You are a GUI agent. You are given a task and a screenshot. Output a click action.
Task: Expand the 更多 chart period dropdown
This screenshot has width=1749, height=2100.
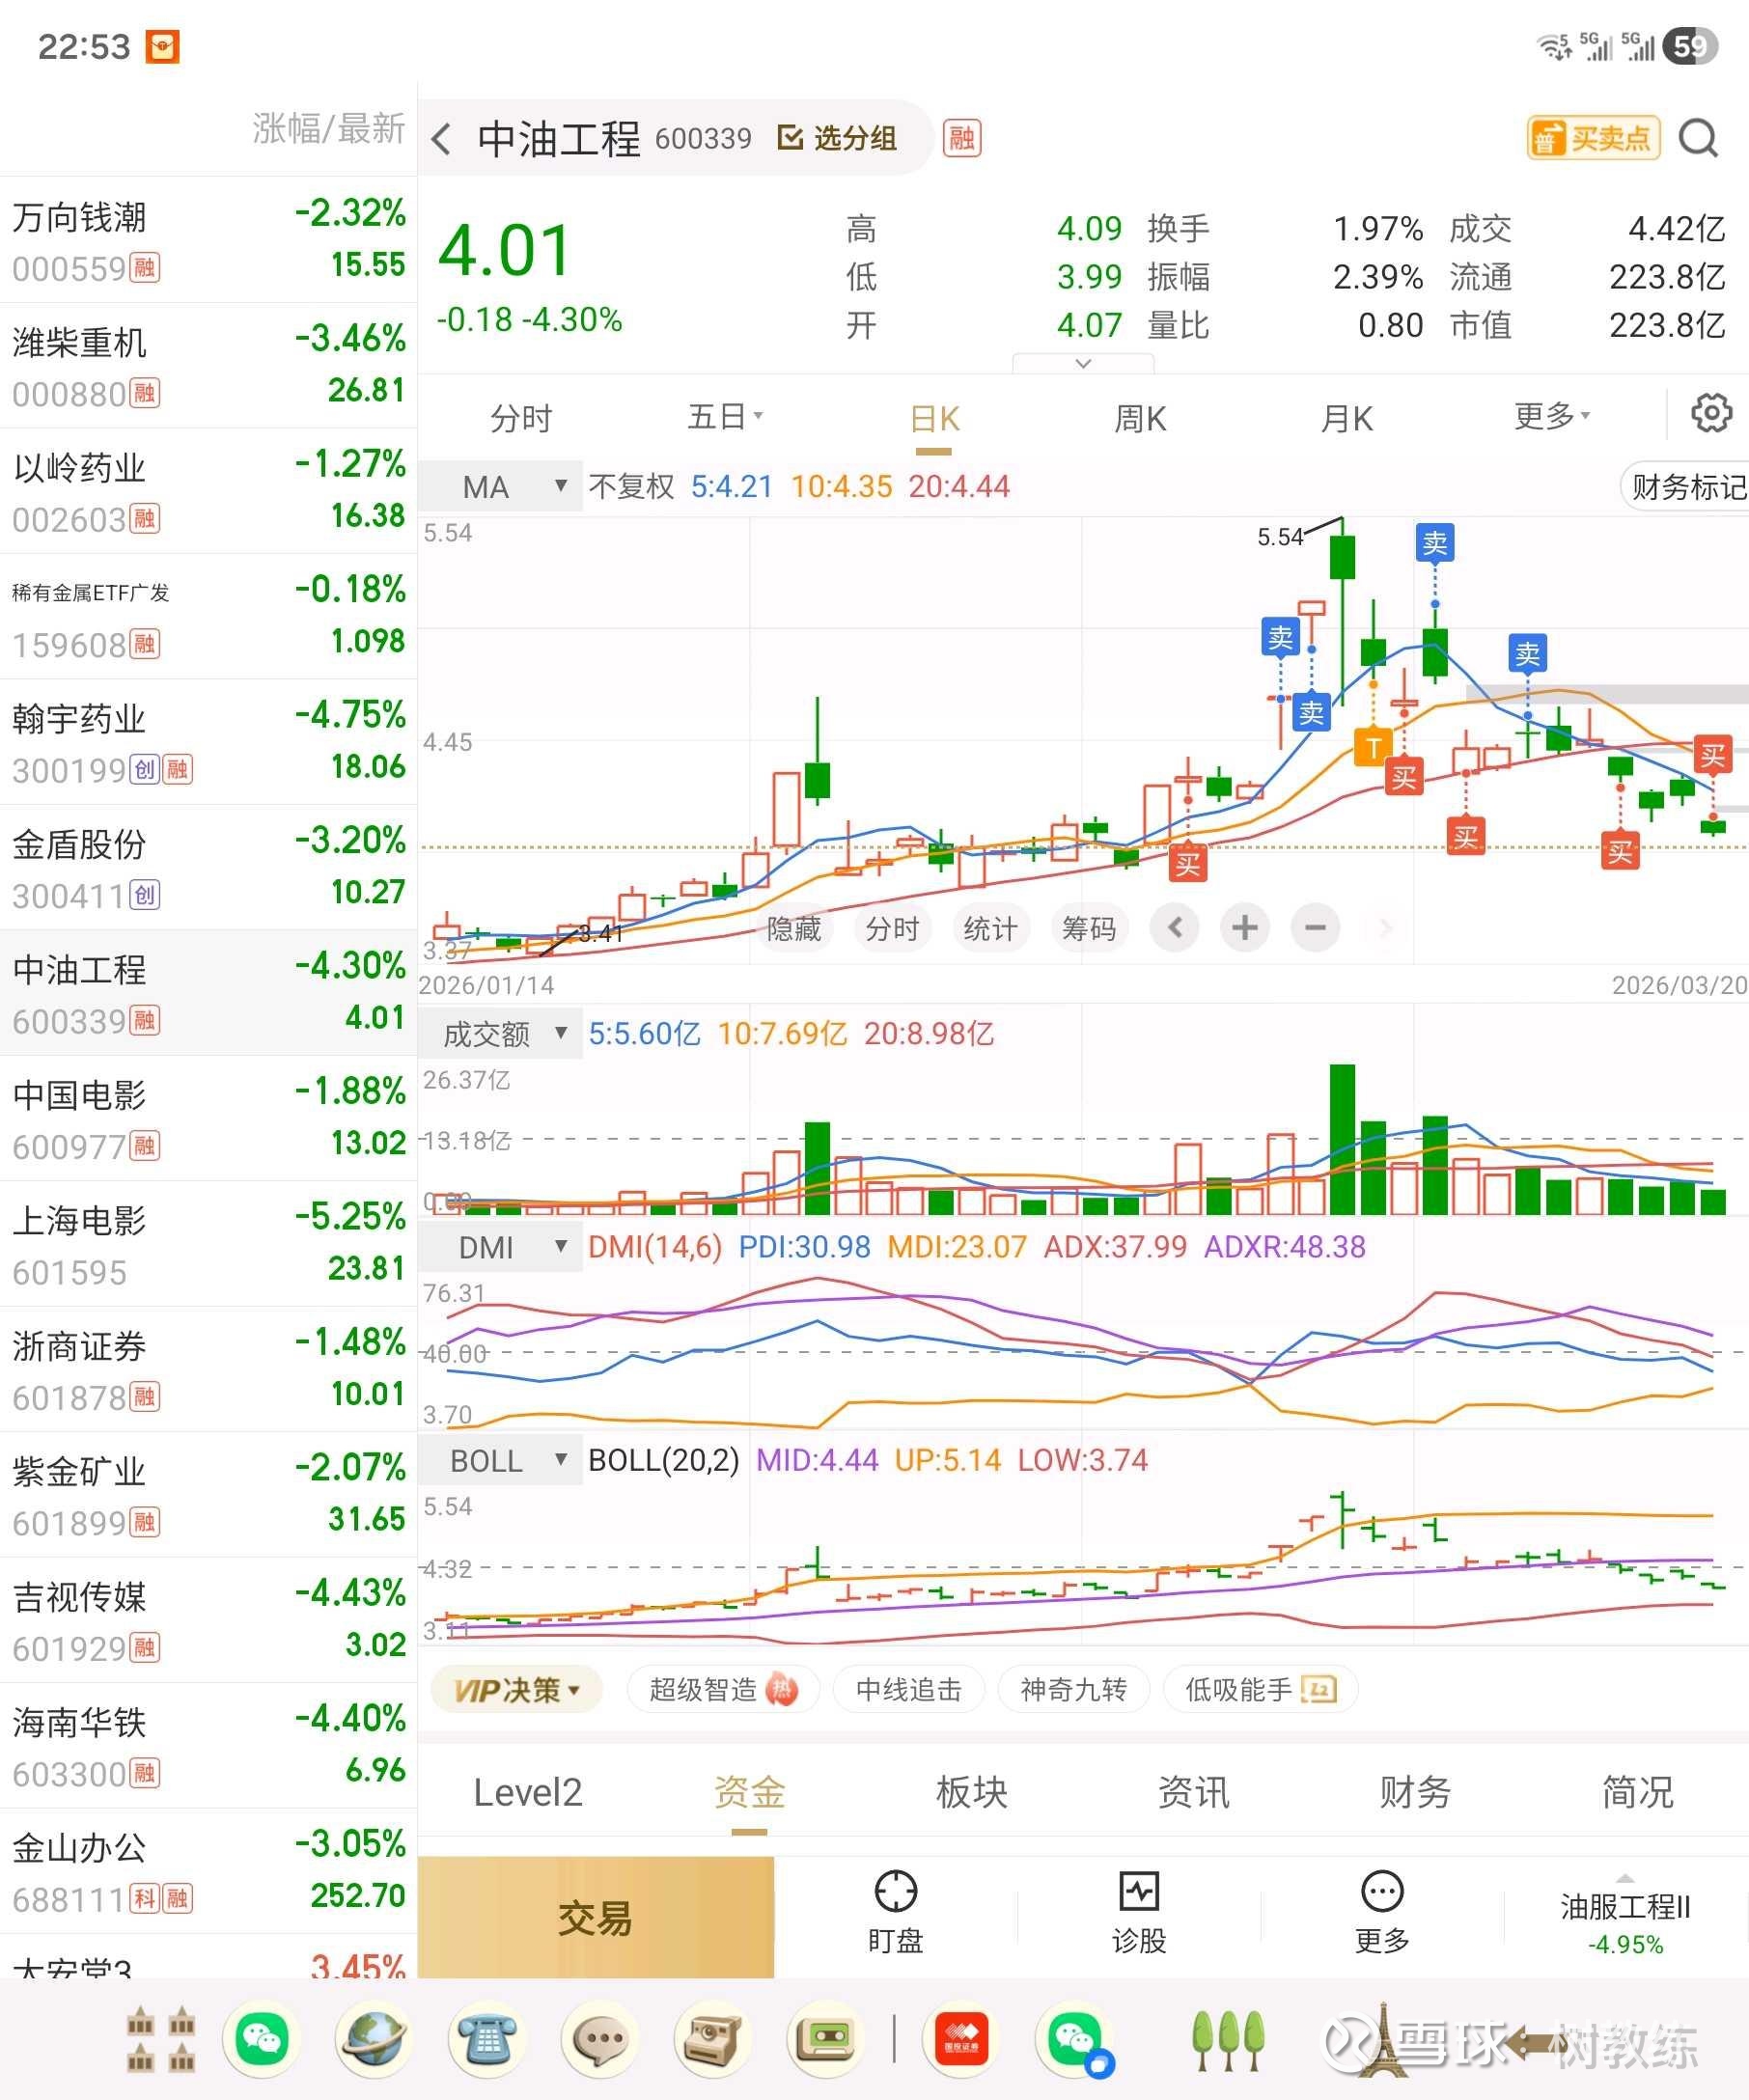click(x=1552, y=416)
